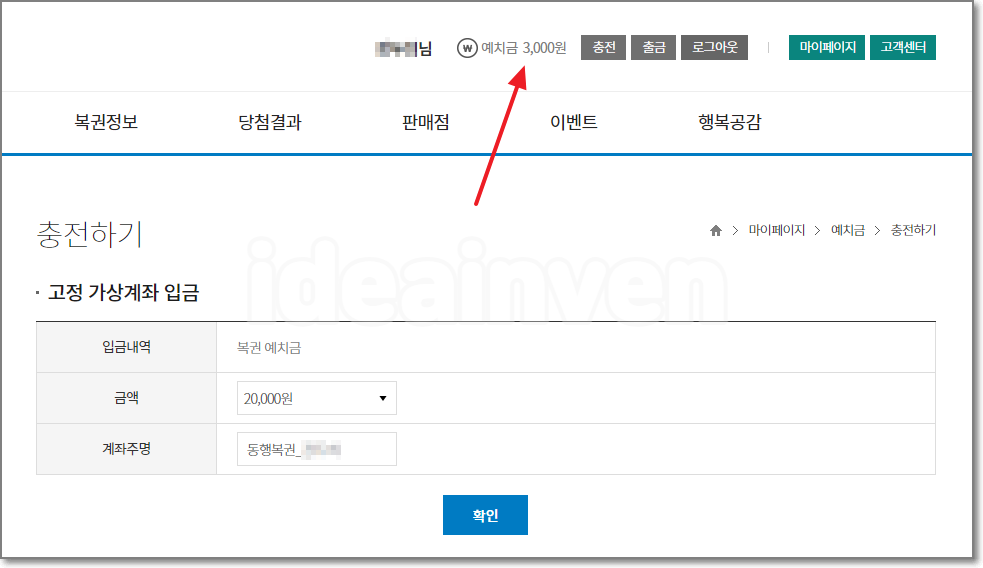This screenshot has width=983, height=568.
Task: Click the 충전 button
Action: coord(604,48)
